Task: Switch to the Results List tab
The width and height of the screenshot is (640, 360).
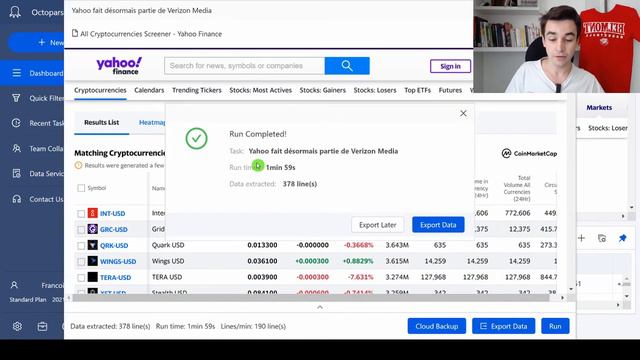Action: coord(102,122)
